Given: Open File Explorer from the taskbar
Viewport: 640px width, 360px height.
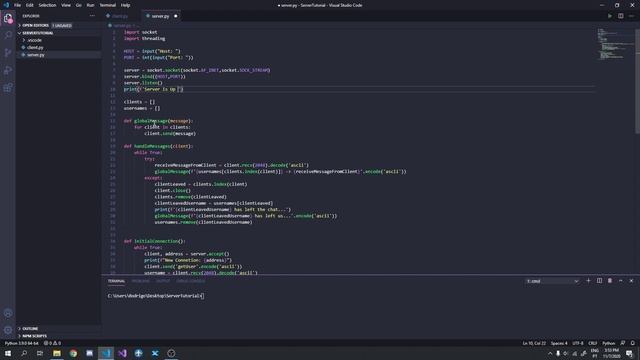Looking at the screenshot, I should click(57, 353).
